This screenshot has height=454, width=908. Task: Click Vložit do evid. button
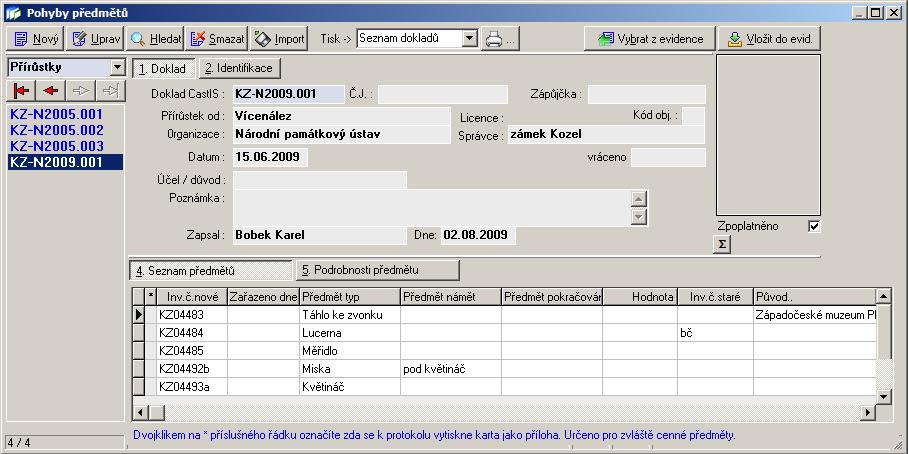tap(770, 39)
